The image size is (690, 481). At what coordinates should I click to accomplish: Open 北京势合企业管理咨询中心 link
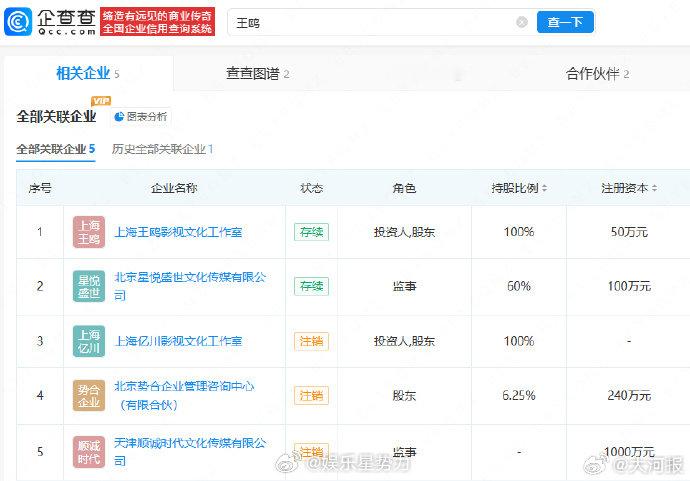[184, 395]
